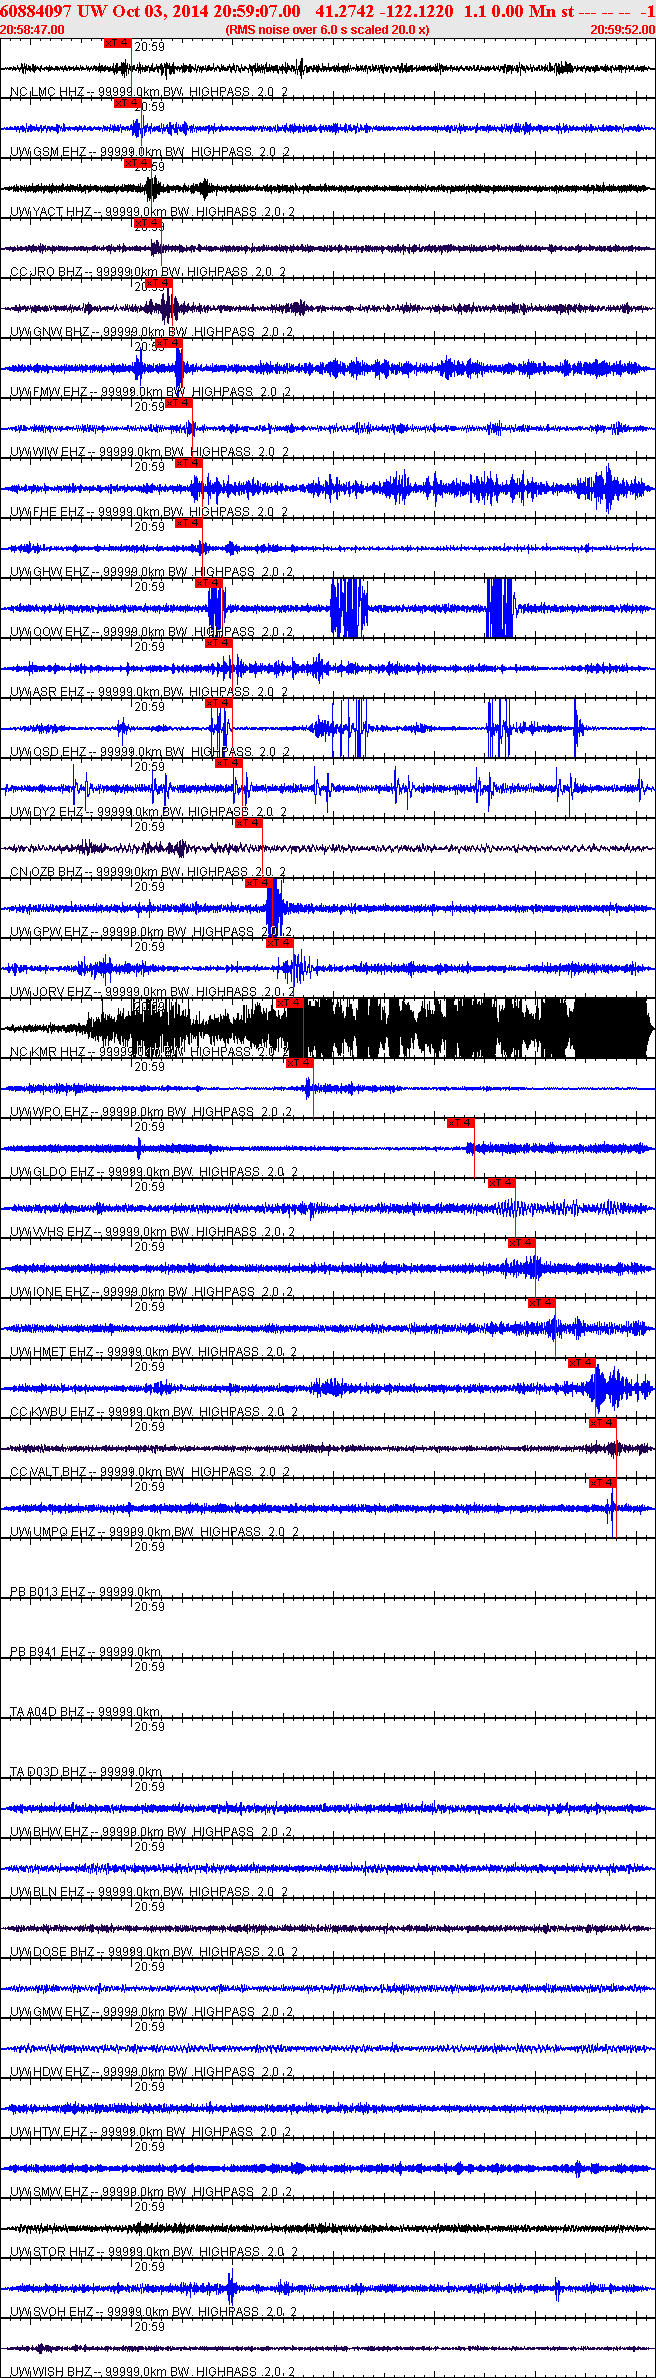The width and height of the screenshot is (656, 2378).
Task: Click red pick marker on GSM trace
Action: 127,103
